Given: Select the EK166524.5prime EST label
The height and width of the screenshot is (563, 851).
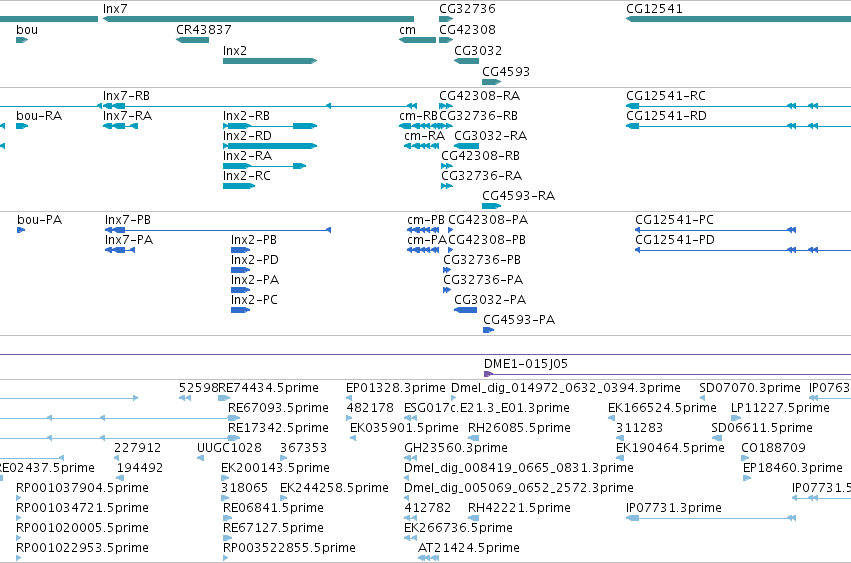Looking at the screenshot, I should point(662,408).
